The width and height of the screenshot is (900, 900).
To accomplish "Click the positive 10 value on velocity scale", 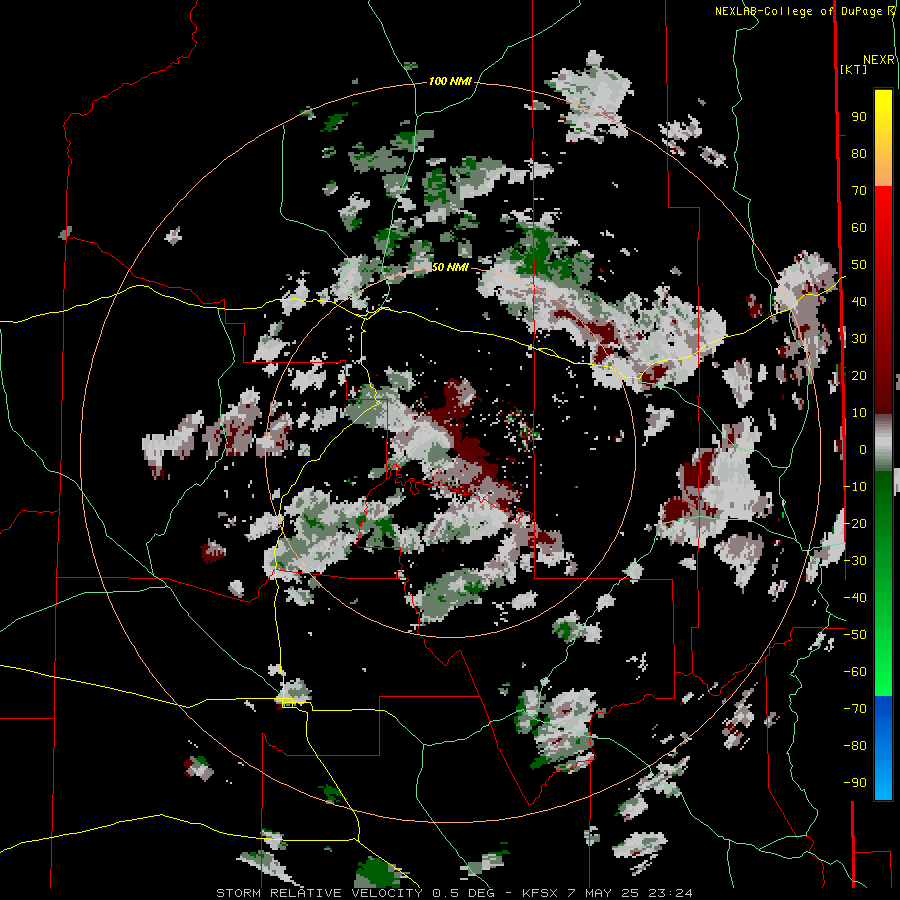I will click(859, 413).
